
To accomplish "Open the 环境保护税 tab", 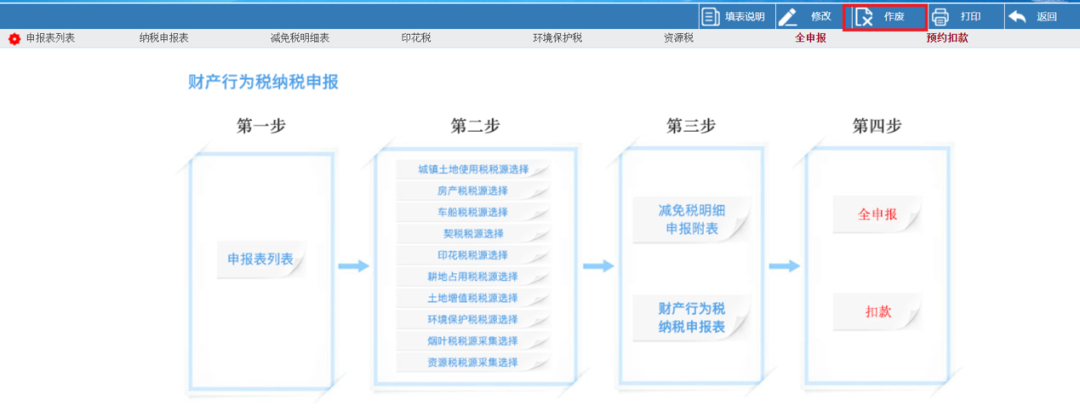I will tap(557, 39).
